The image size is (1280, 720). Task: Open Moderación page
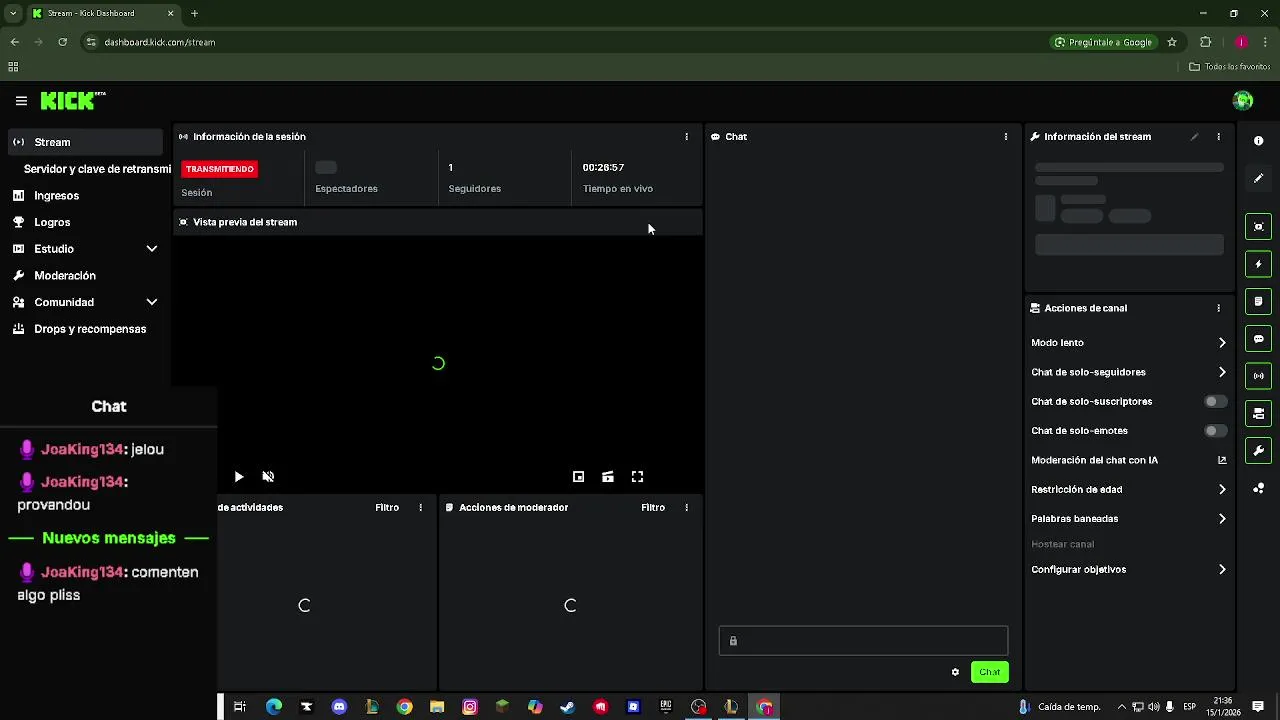pyautogui.click(x=85, y=275)
